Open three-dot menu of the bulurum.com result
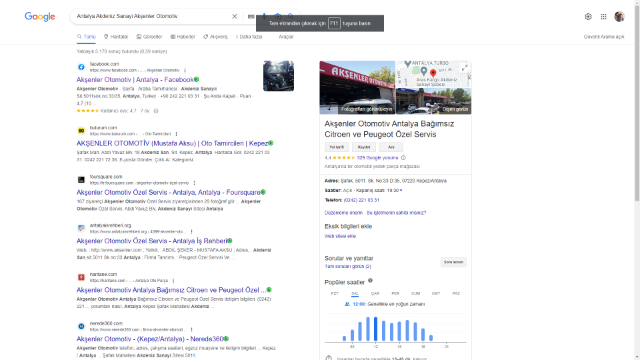The image size is (640, 360). (176, 134)
